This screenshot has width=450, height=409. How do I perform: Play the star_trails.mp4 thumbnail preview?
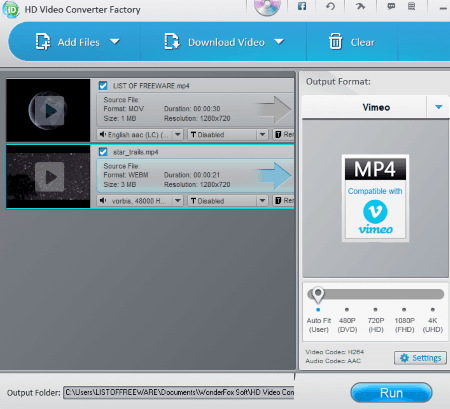(50, 177)
